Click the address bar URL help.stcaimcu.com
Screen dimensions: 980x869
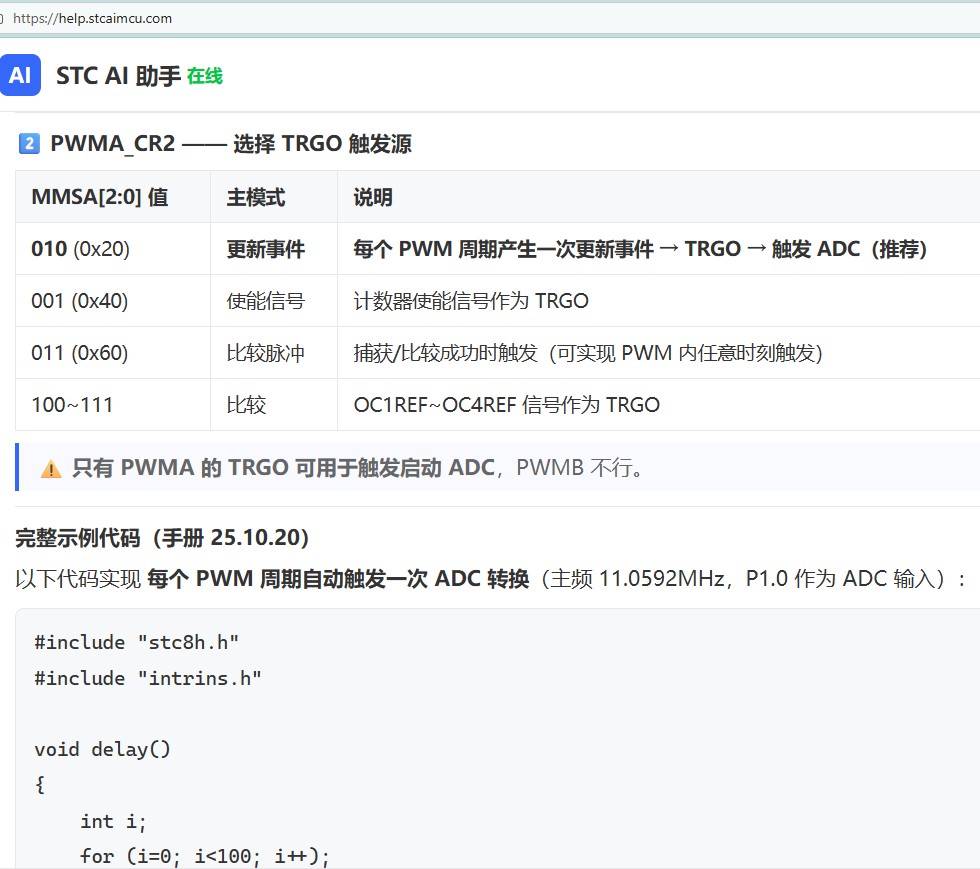(92, 18)
